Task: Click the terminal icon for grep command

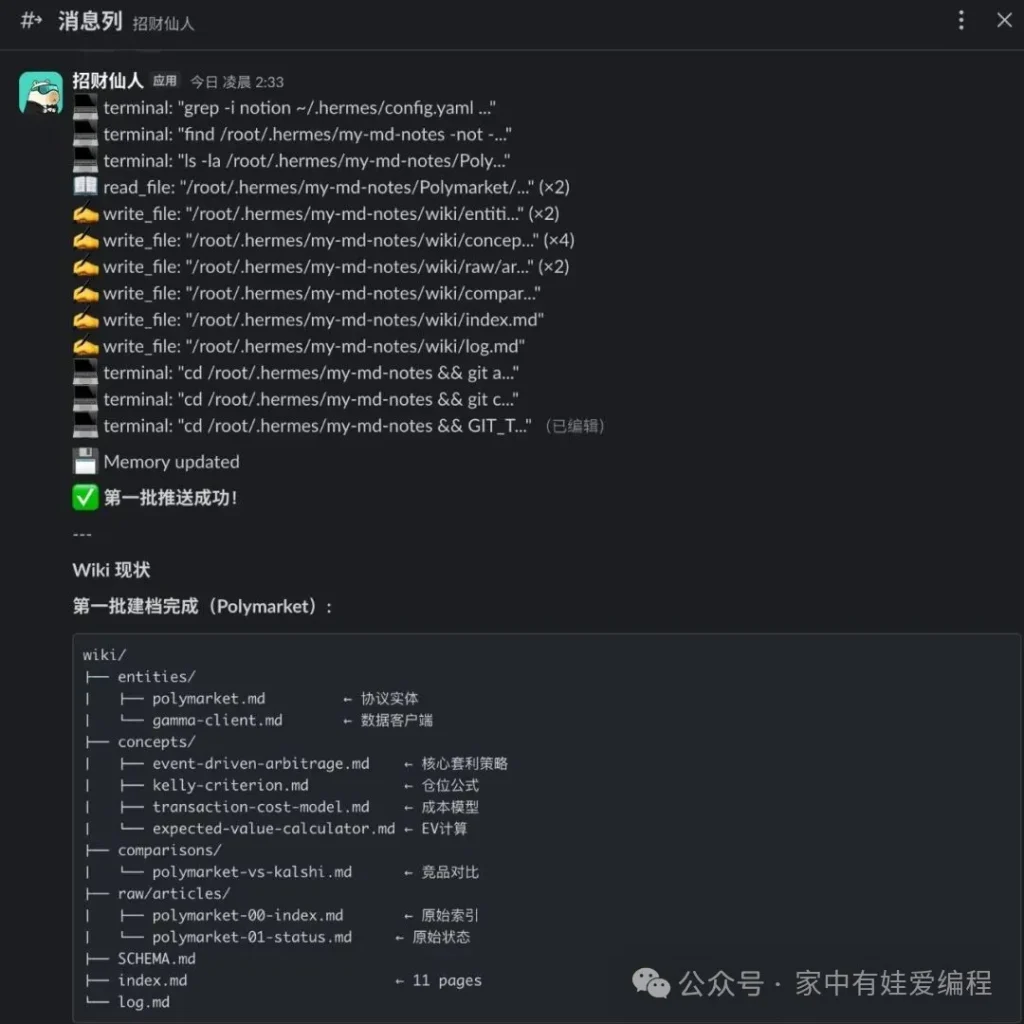Action: (x=85, y=108)
